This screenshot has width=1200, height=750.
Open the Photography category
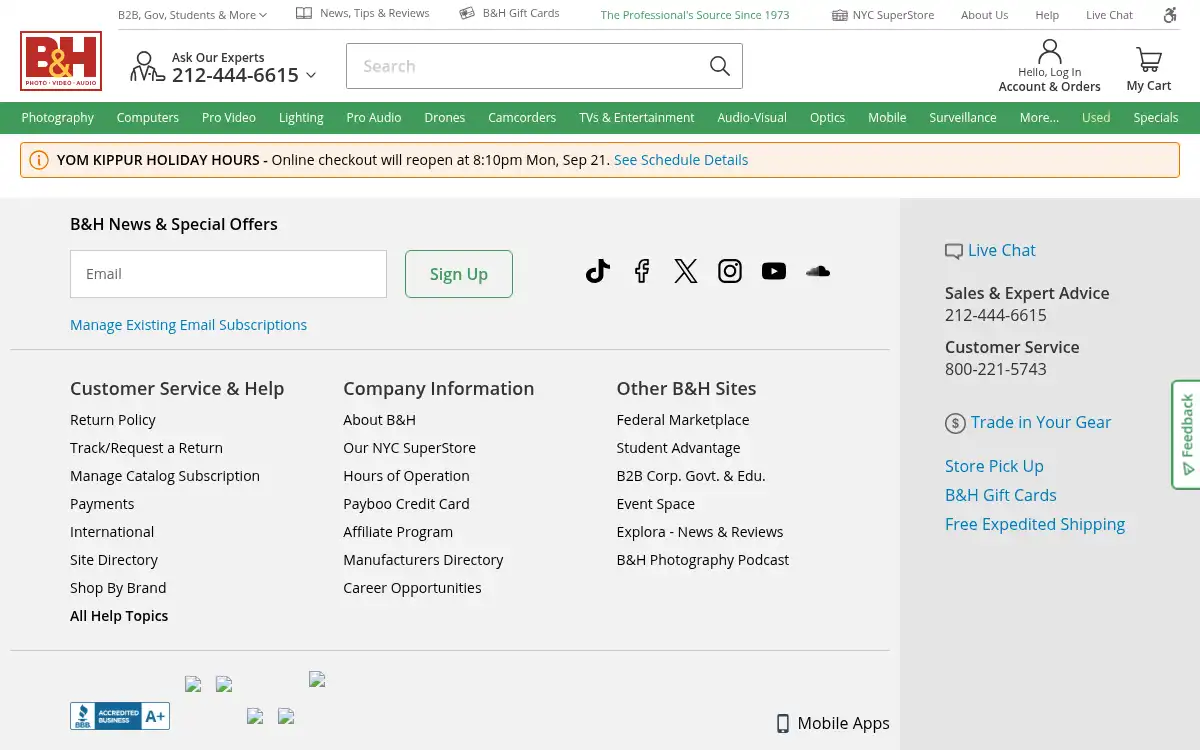[x=58, y=117]
